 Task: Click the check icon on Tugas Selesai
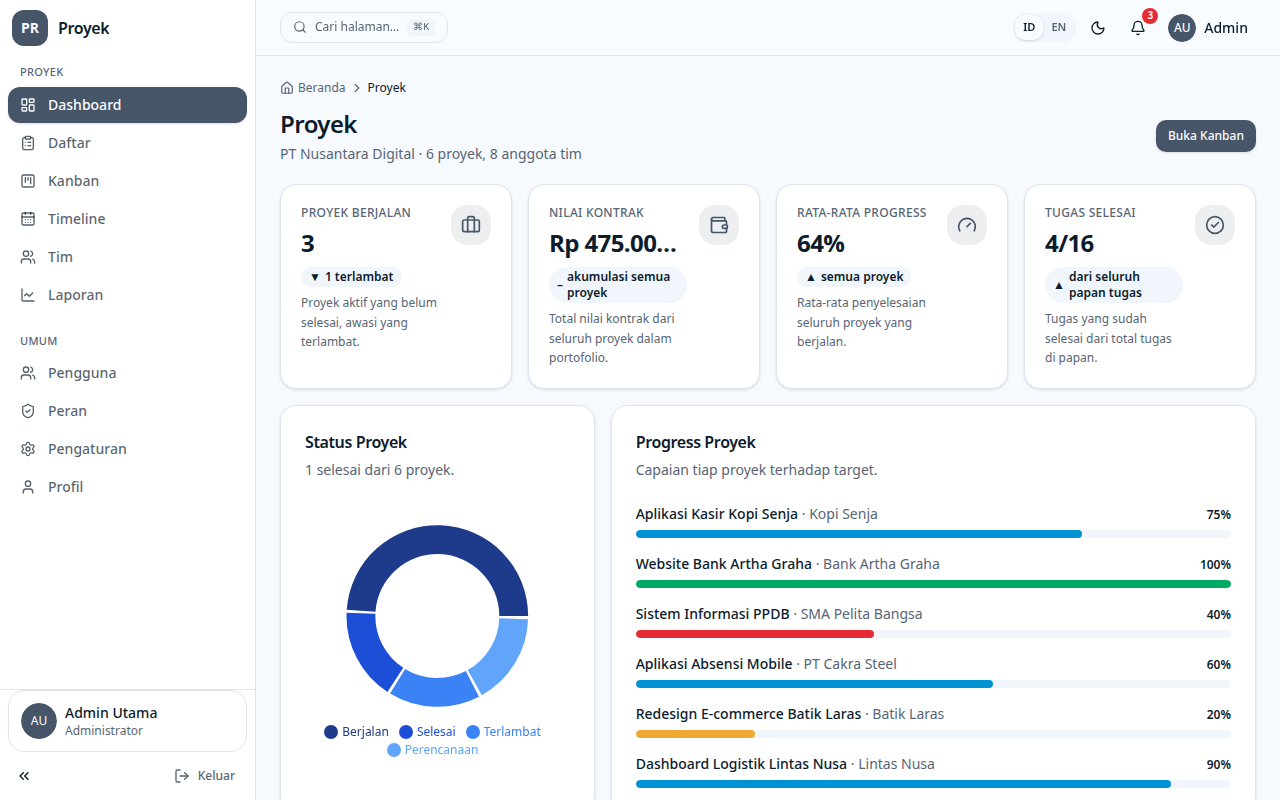point(1215,225)
